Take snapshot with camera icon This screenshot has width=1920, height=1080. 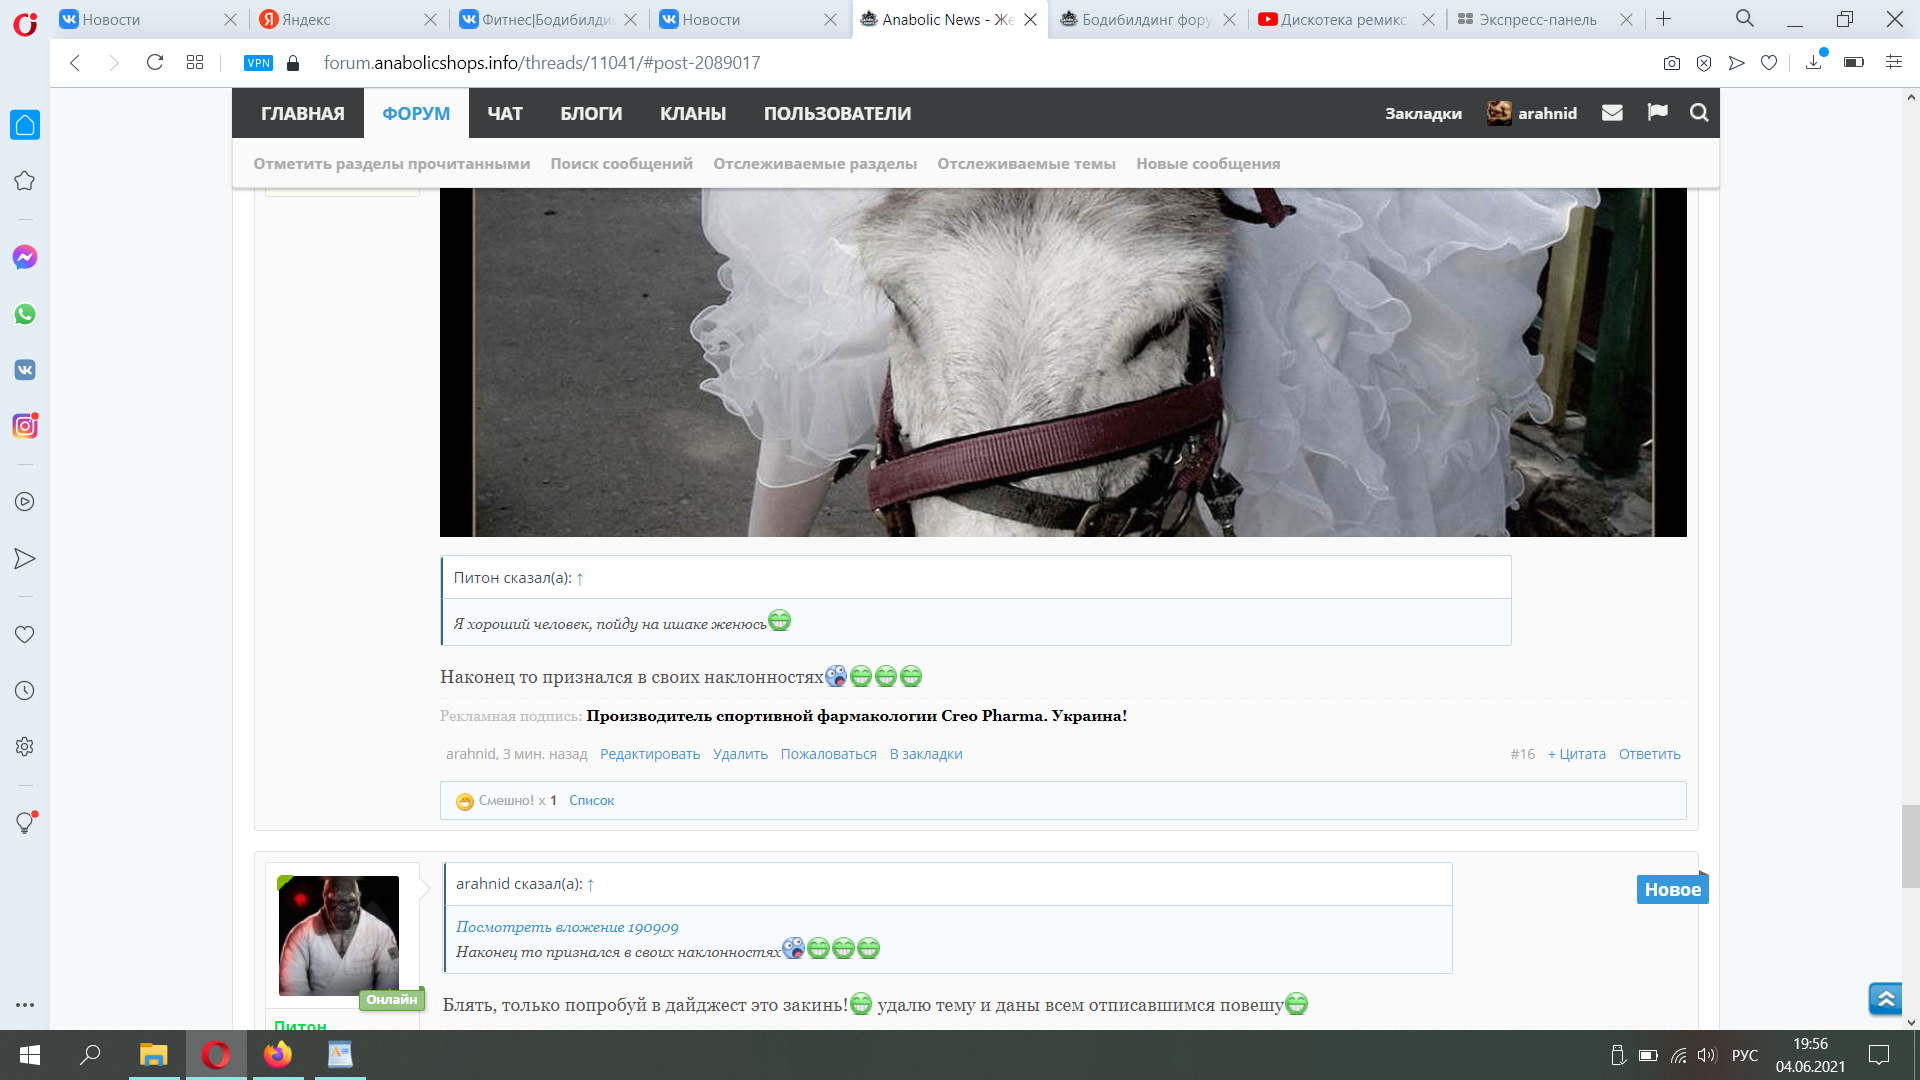[x=1671, y=63]
